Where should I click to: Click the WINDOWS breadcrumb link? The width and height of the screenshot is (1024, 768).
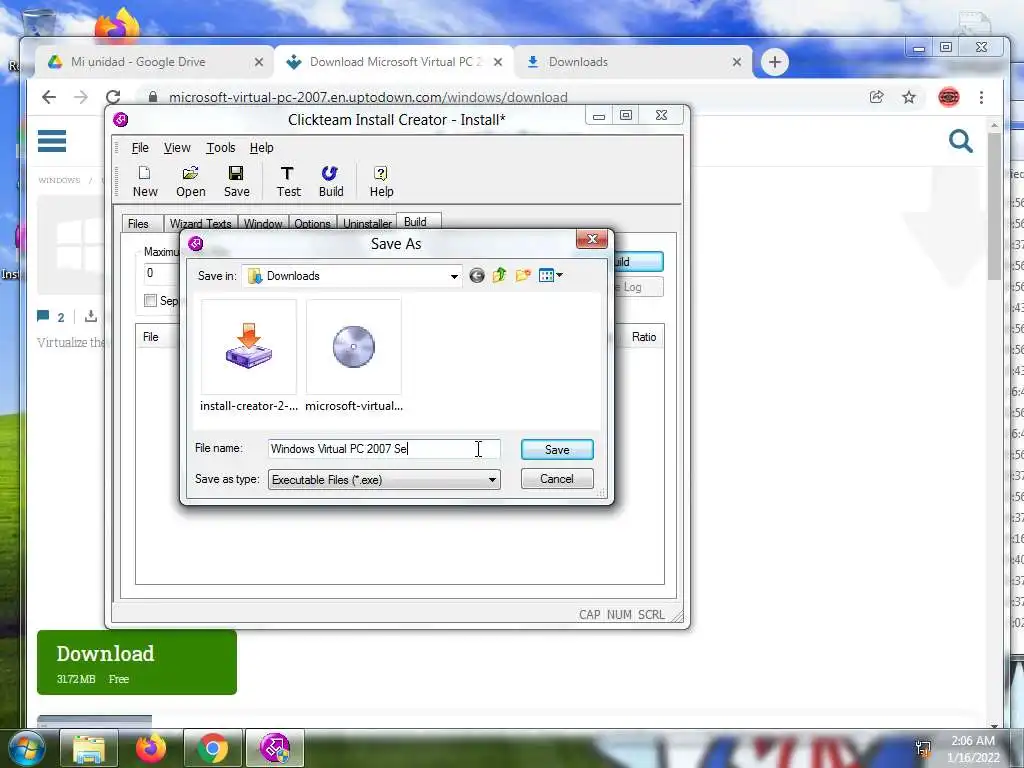59,180
